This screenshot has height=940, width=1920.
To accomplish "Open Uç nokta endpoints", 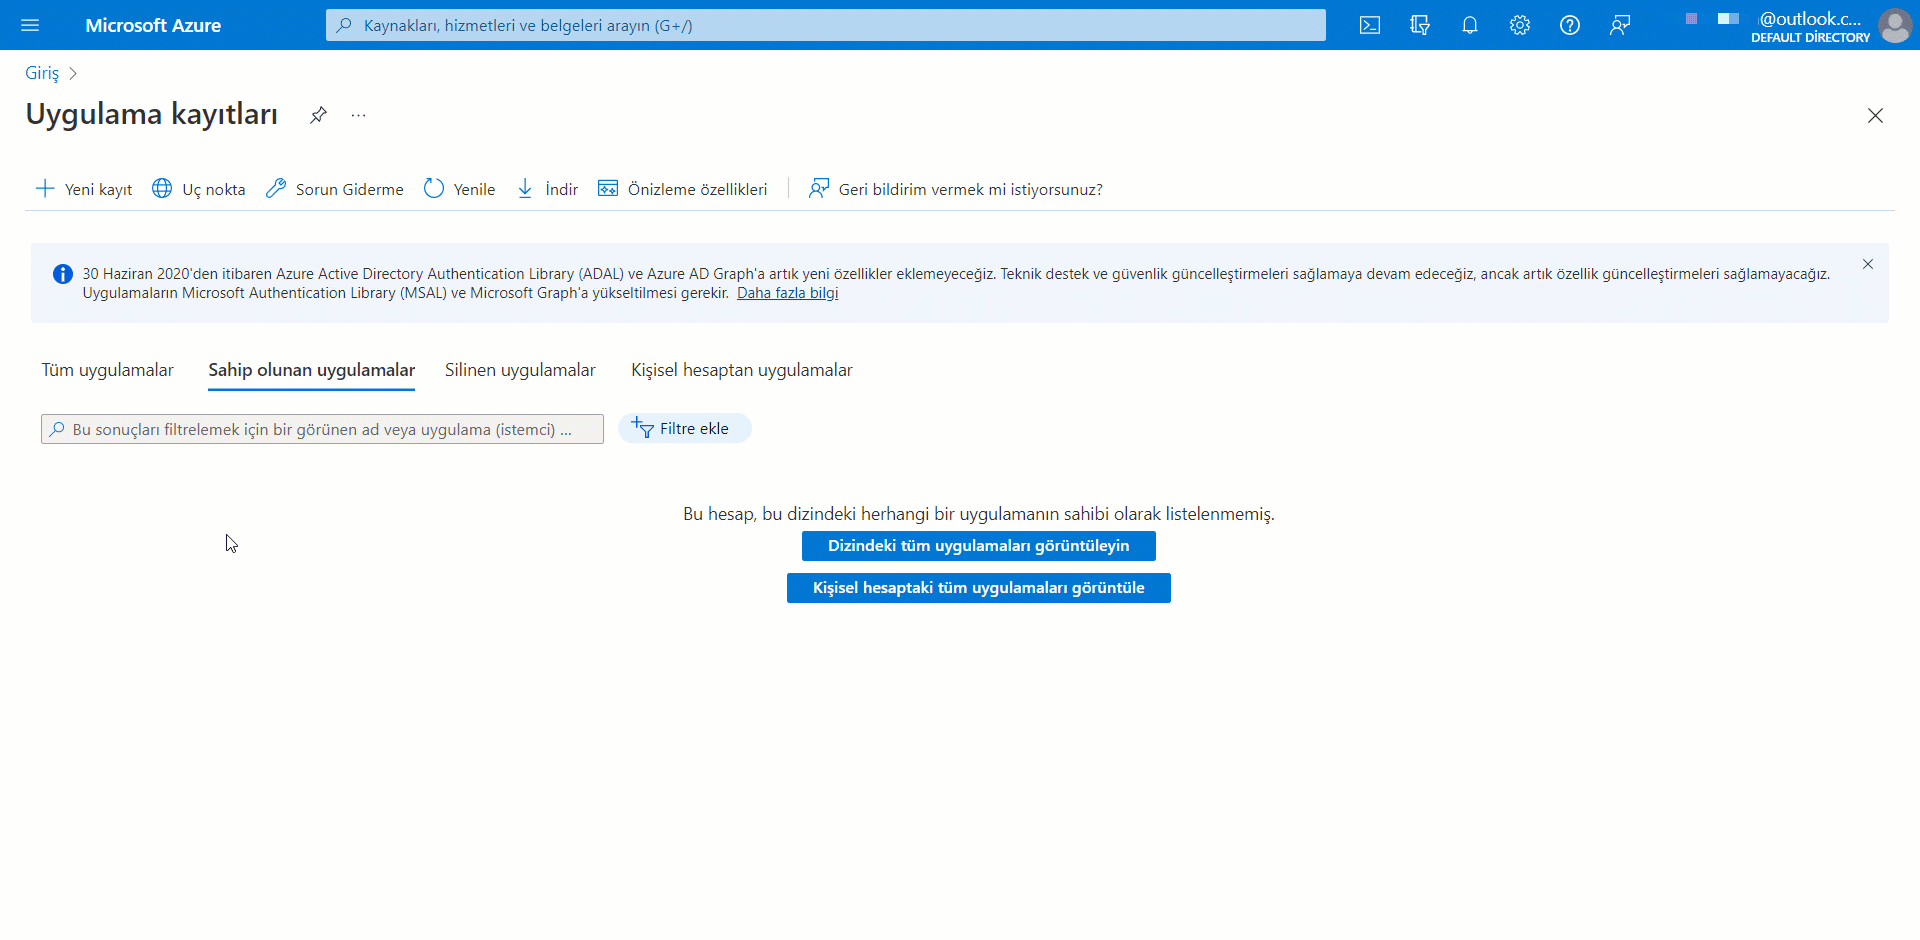I will pyautogui.click(x=199, y=189).
